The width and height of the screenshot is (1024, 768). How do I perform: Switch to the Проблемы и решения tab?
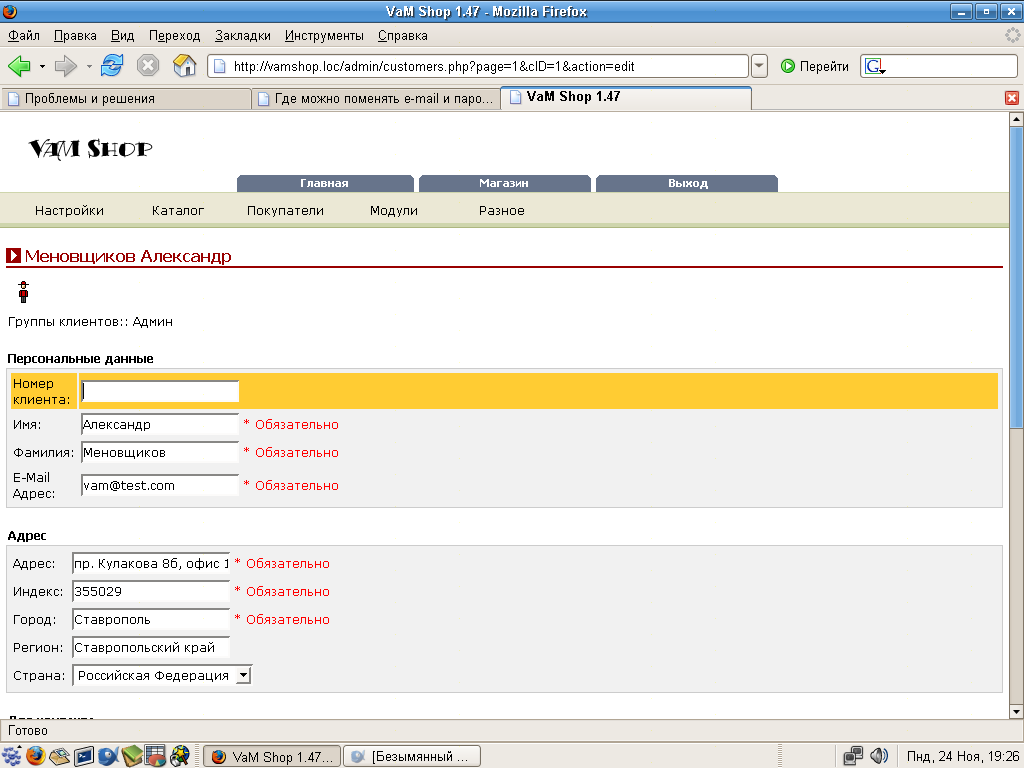point(126,99)
